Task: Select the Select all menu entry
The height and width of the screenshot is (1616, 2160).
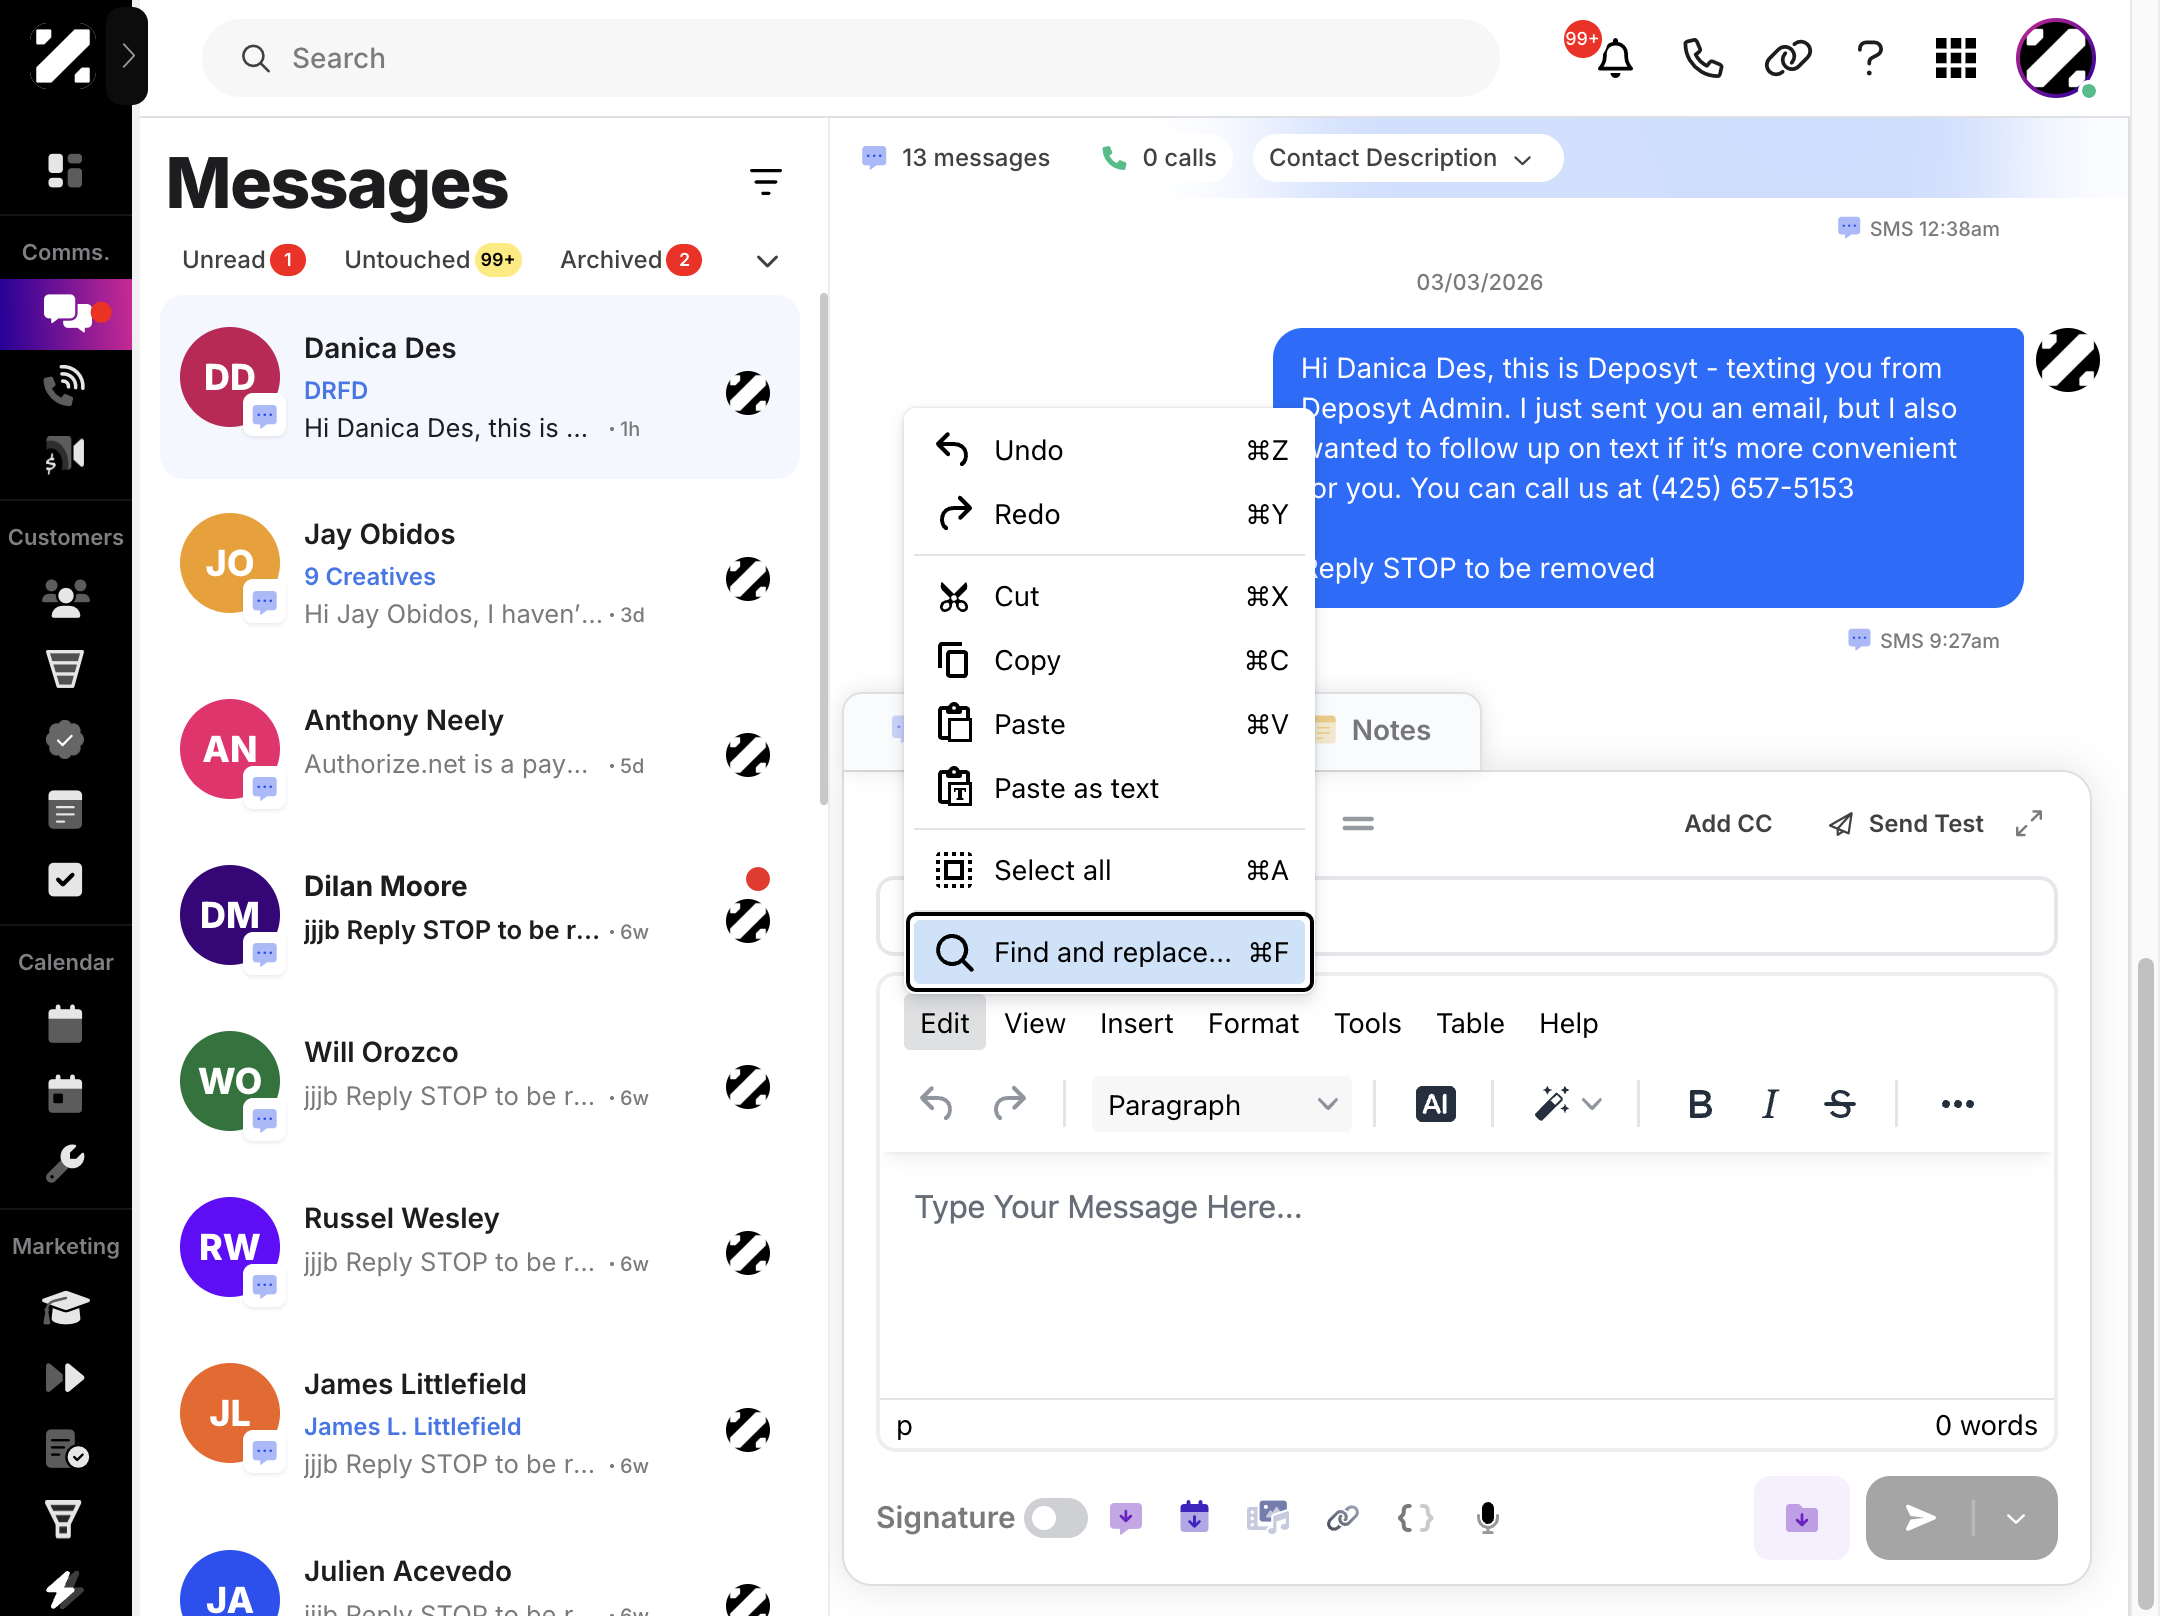Action: pos(1110,870)
